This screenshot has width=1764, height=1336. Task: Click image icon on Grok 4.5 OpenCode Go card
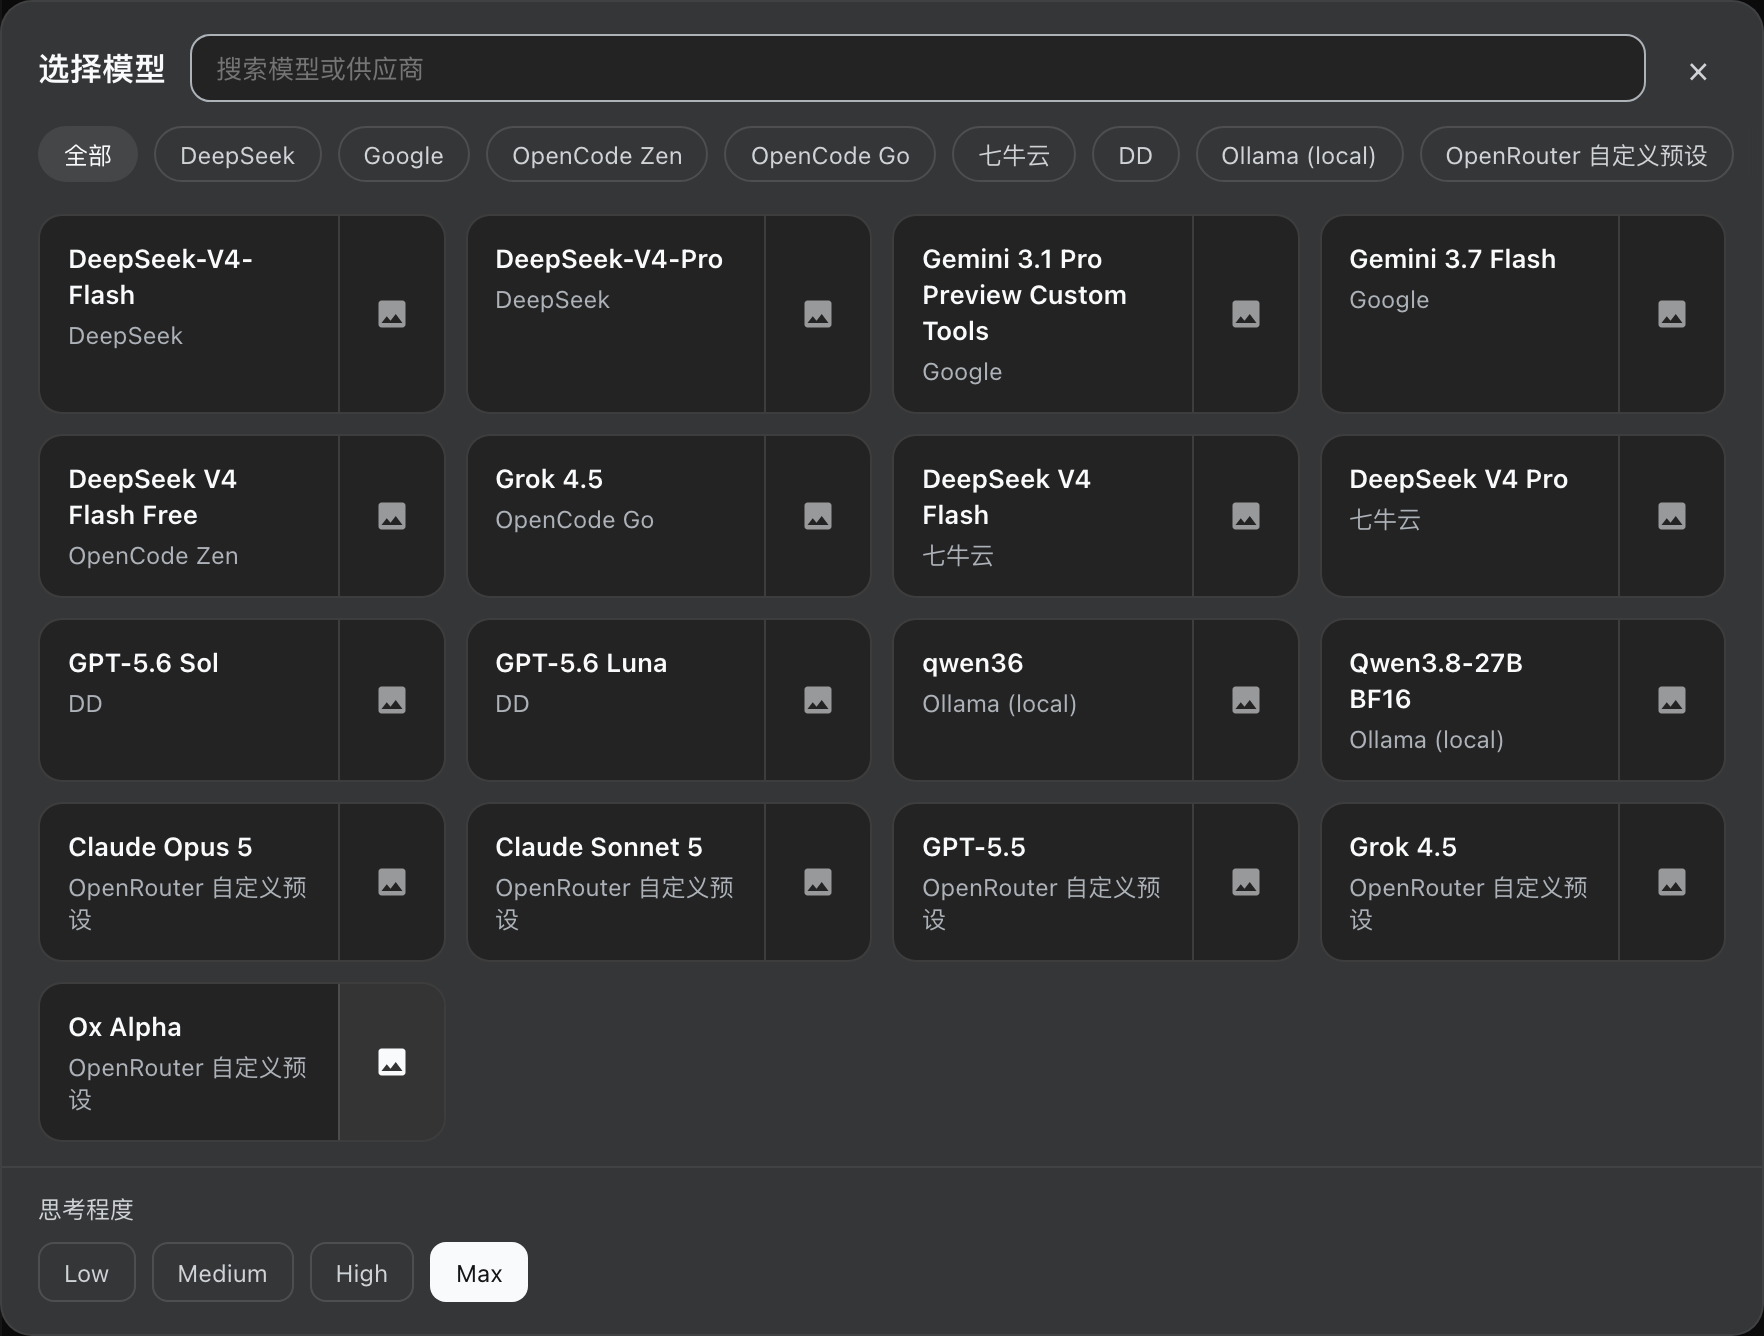818,516
